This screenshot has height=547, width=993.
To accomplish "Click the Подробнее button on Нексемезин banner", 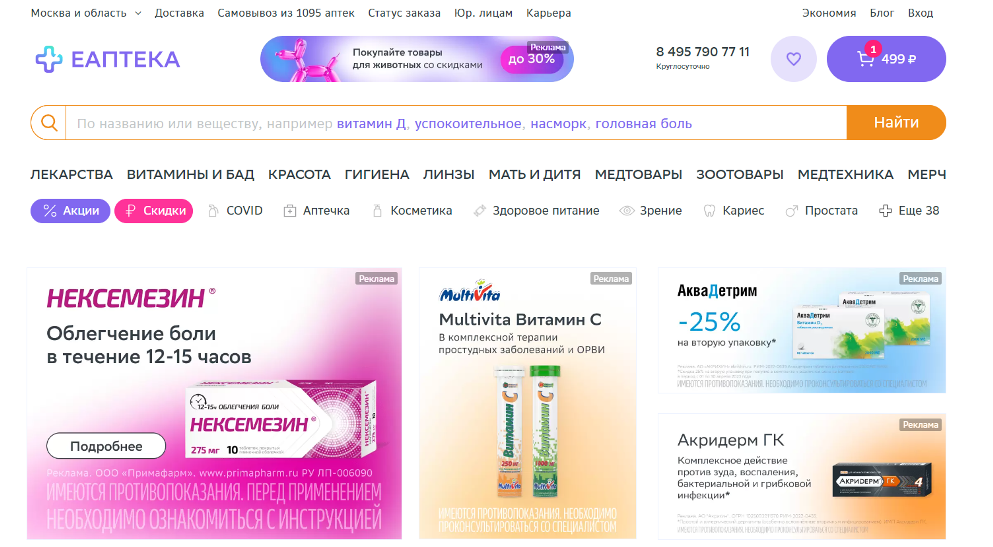I will [106, 446].
